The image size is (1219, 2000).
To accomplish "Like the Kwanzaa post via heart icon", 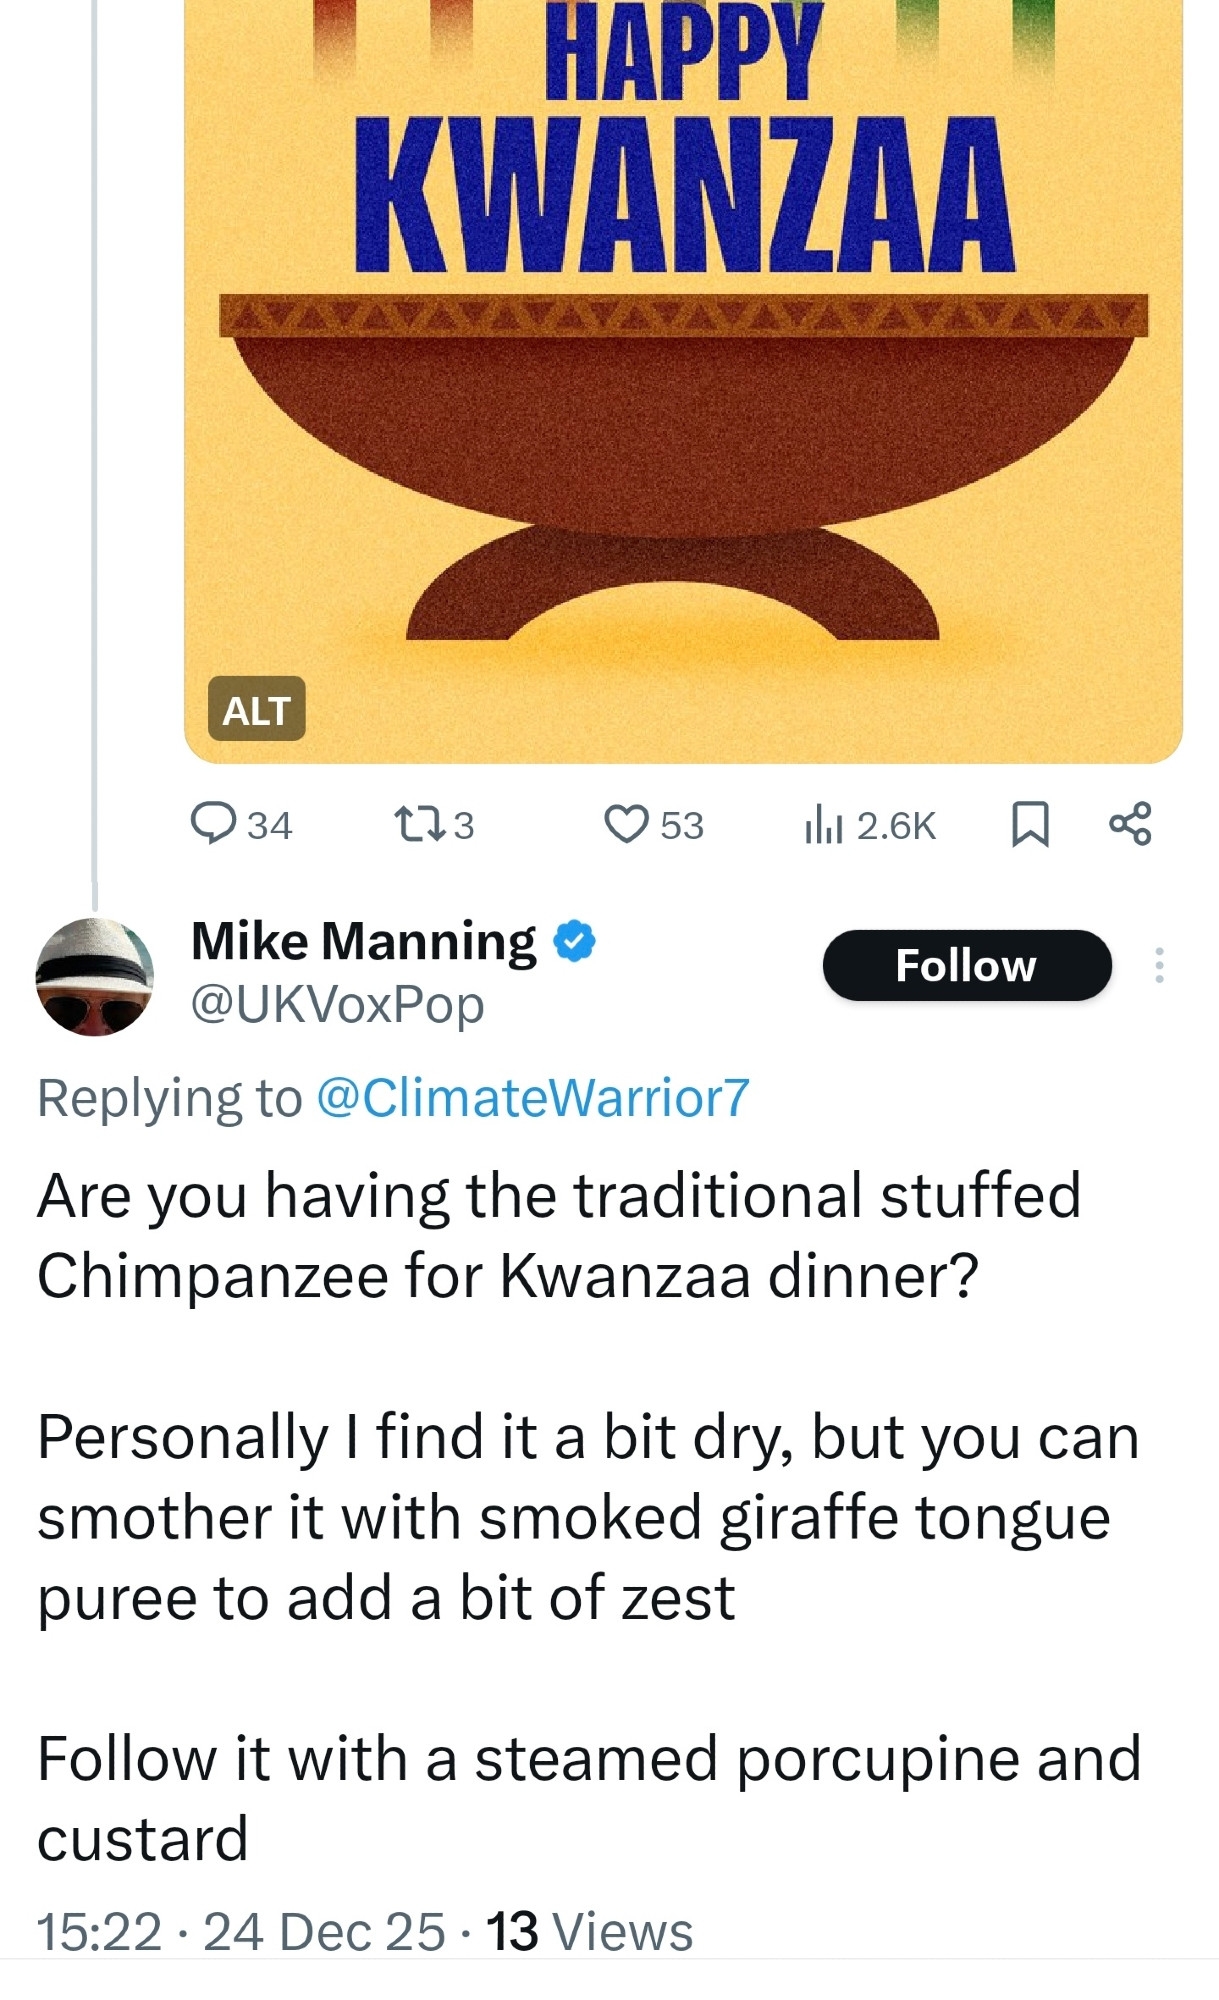I will (x=627, y=825).
